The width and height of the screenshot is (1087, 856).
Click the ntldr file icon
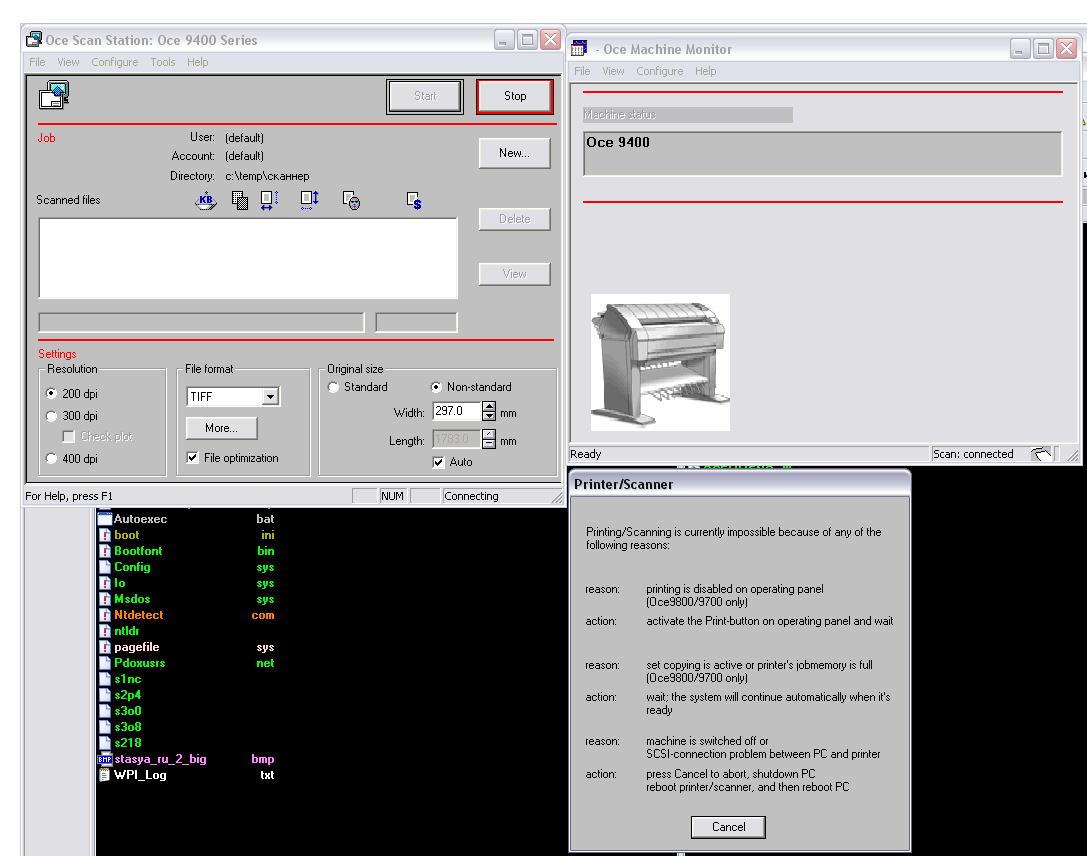[x=105, y=631]
